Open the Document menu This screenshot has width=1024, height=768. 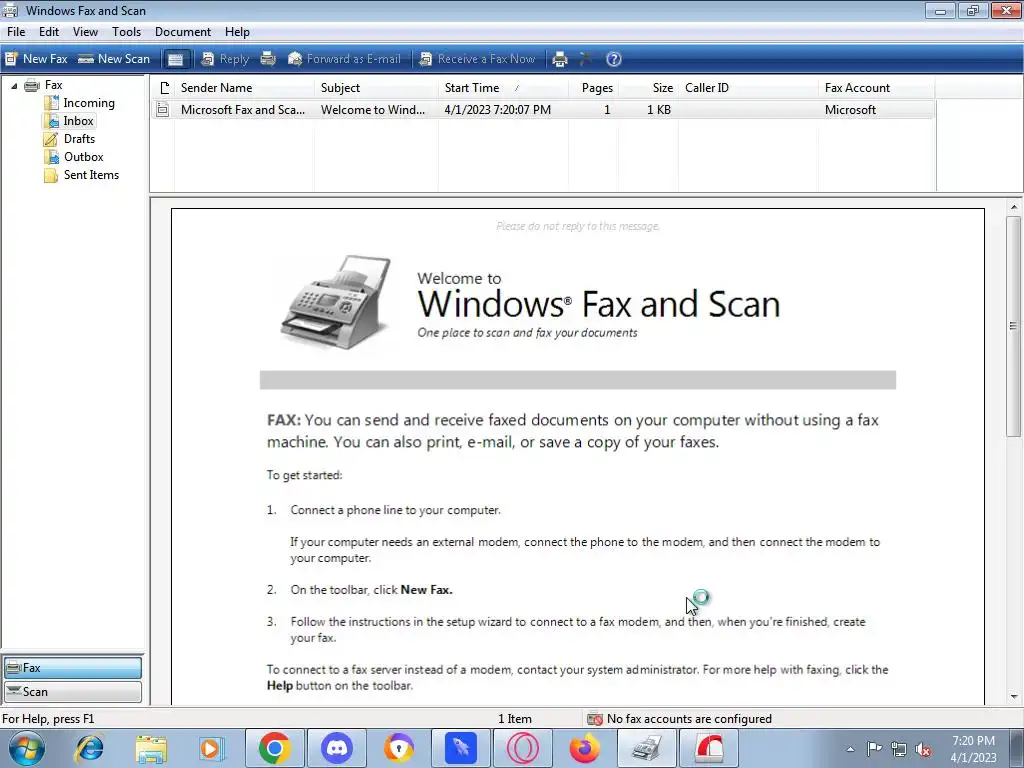pyautogui.click(x=183, y=32)
